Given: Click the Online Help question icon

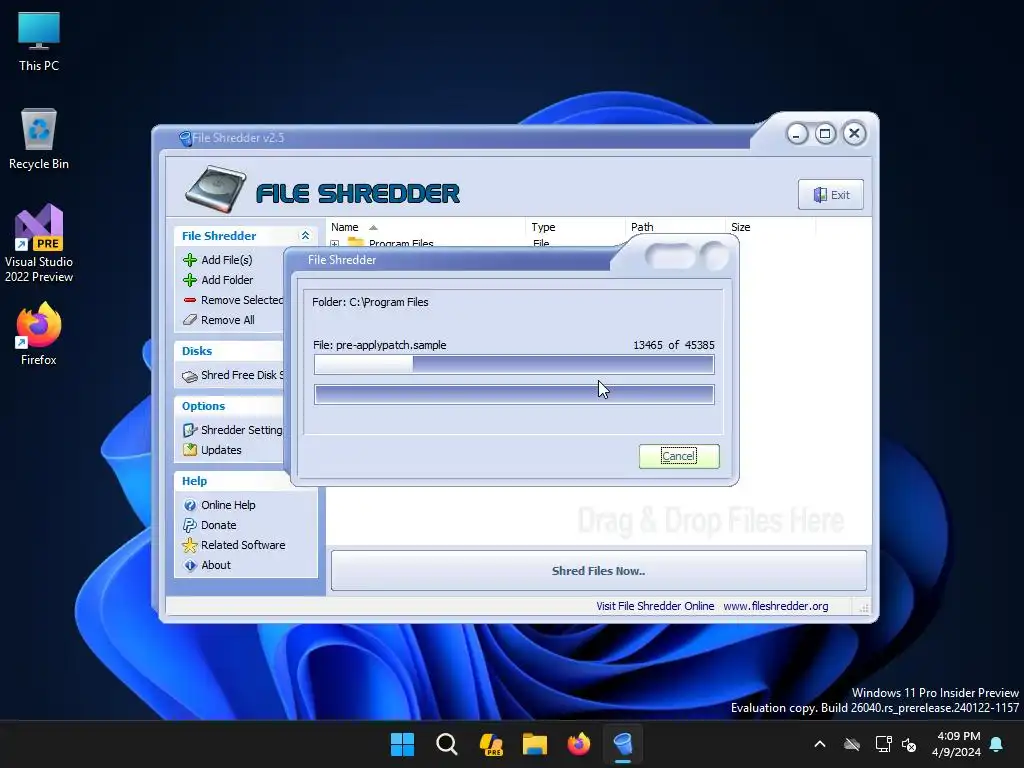Looking at the screenshot, I should click(190, 505).
